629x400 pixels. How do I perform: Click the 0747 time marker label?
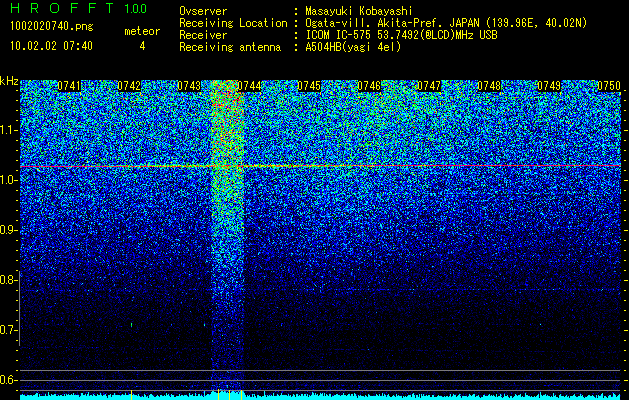429,86
